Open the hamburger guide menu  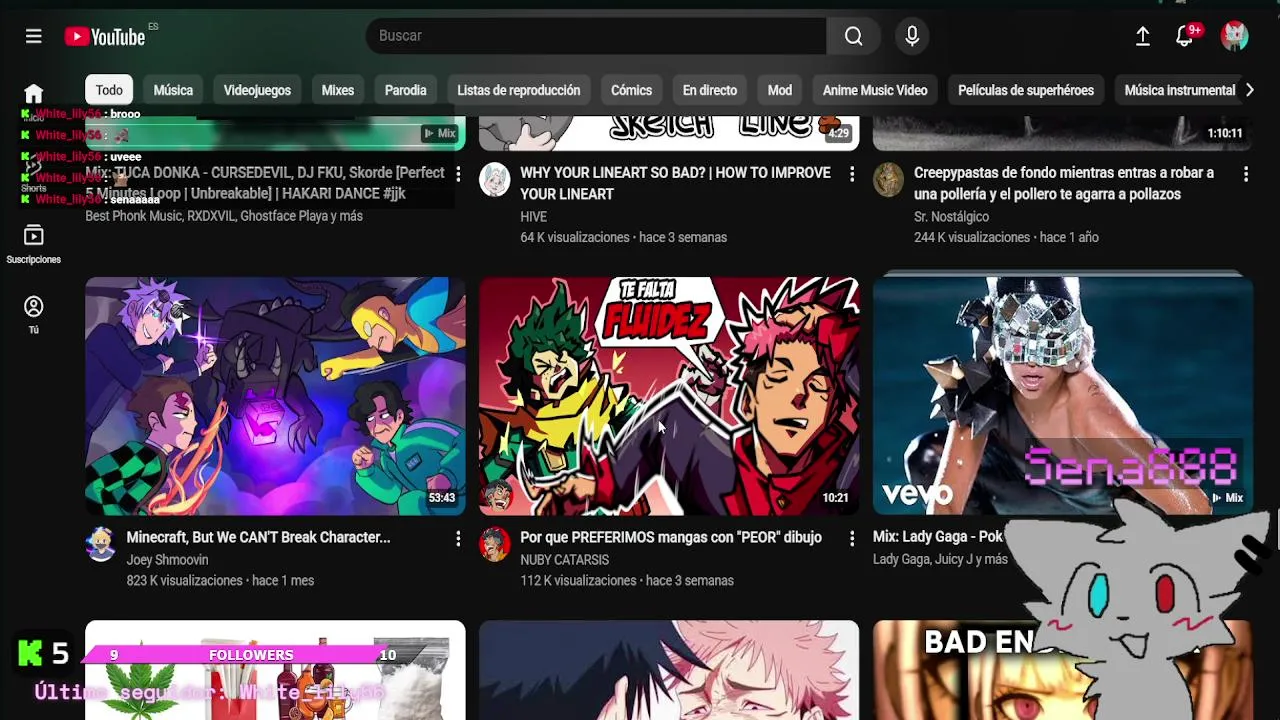click(33, 36)
